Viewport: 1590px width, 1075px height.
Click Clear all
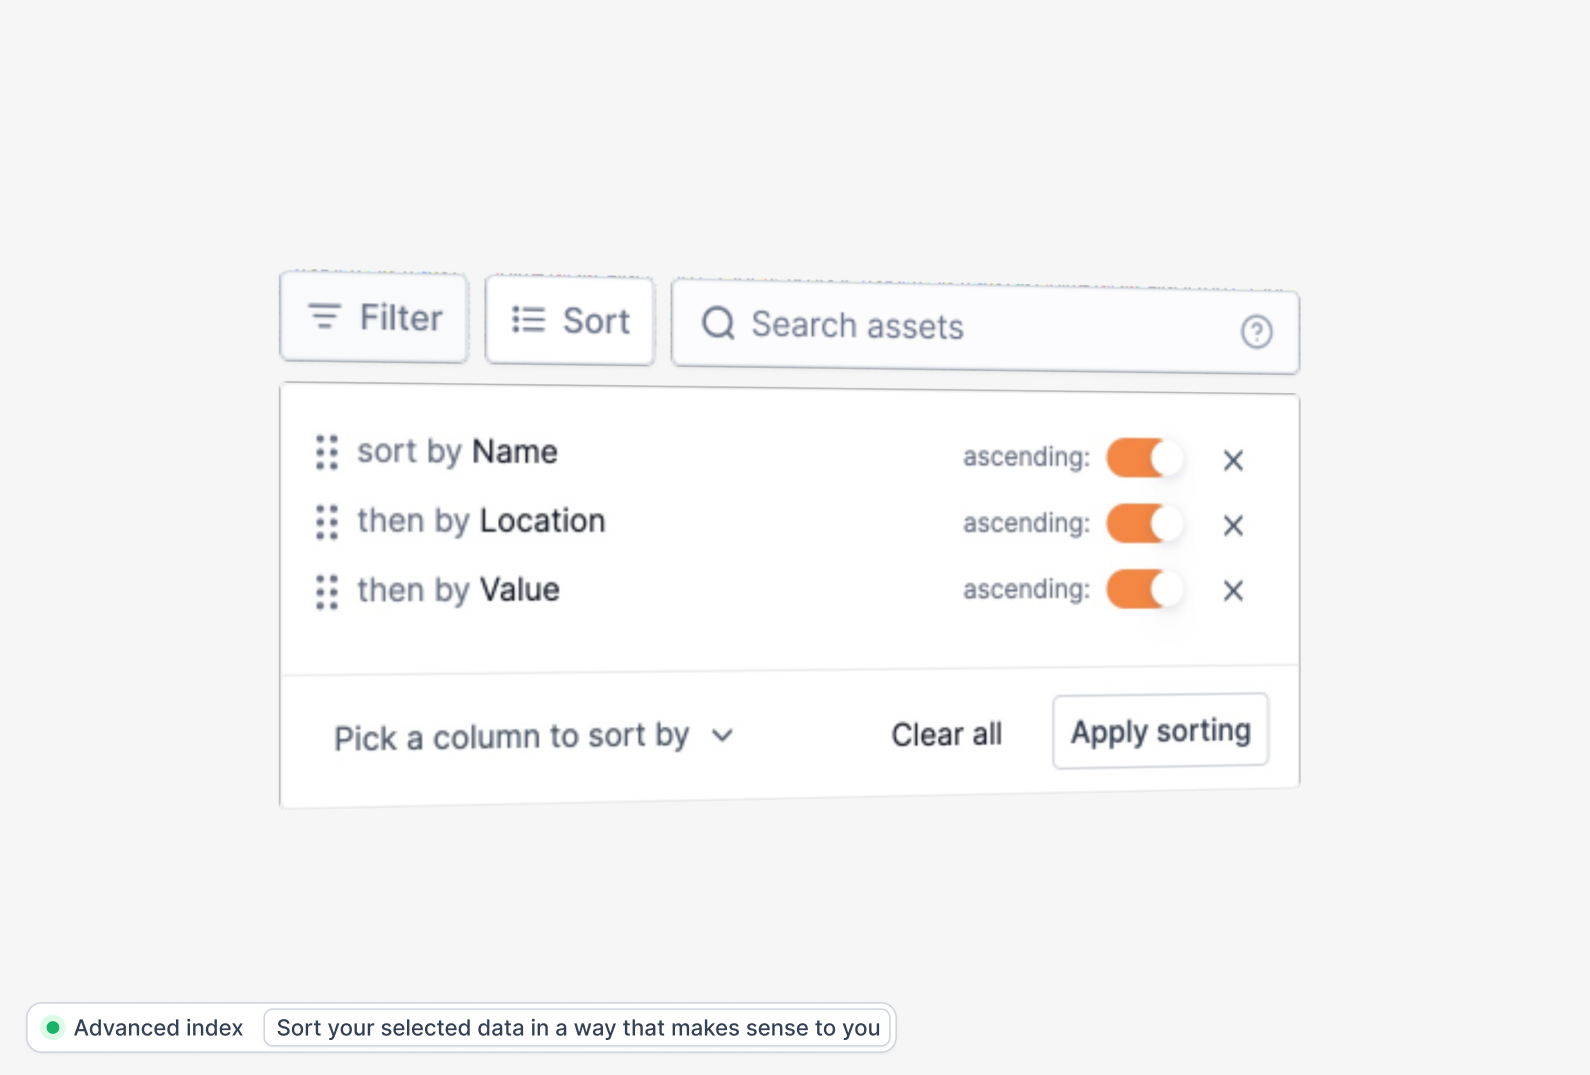[x=946, y=735]
